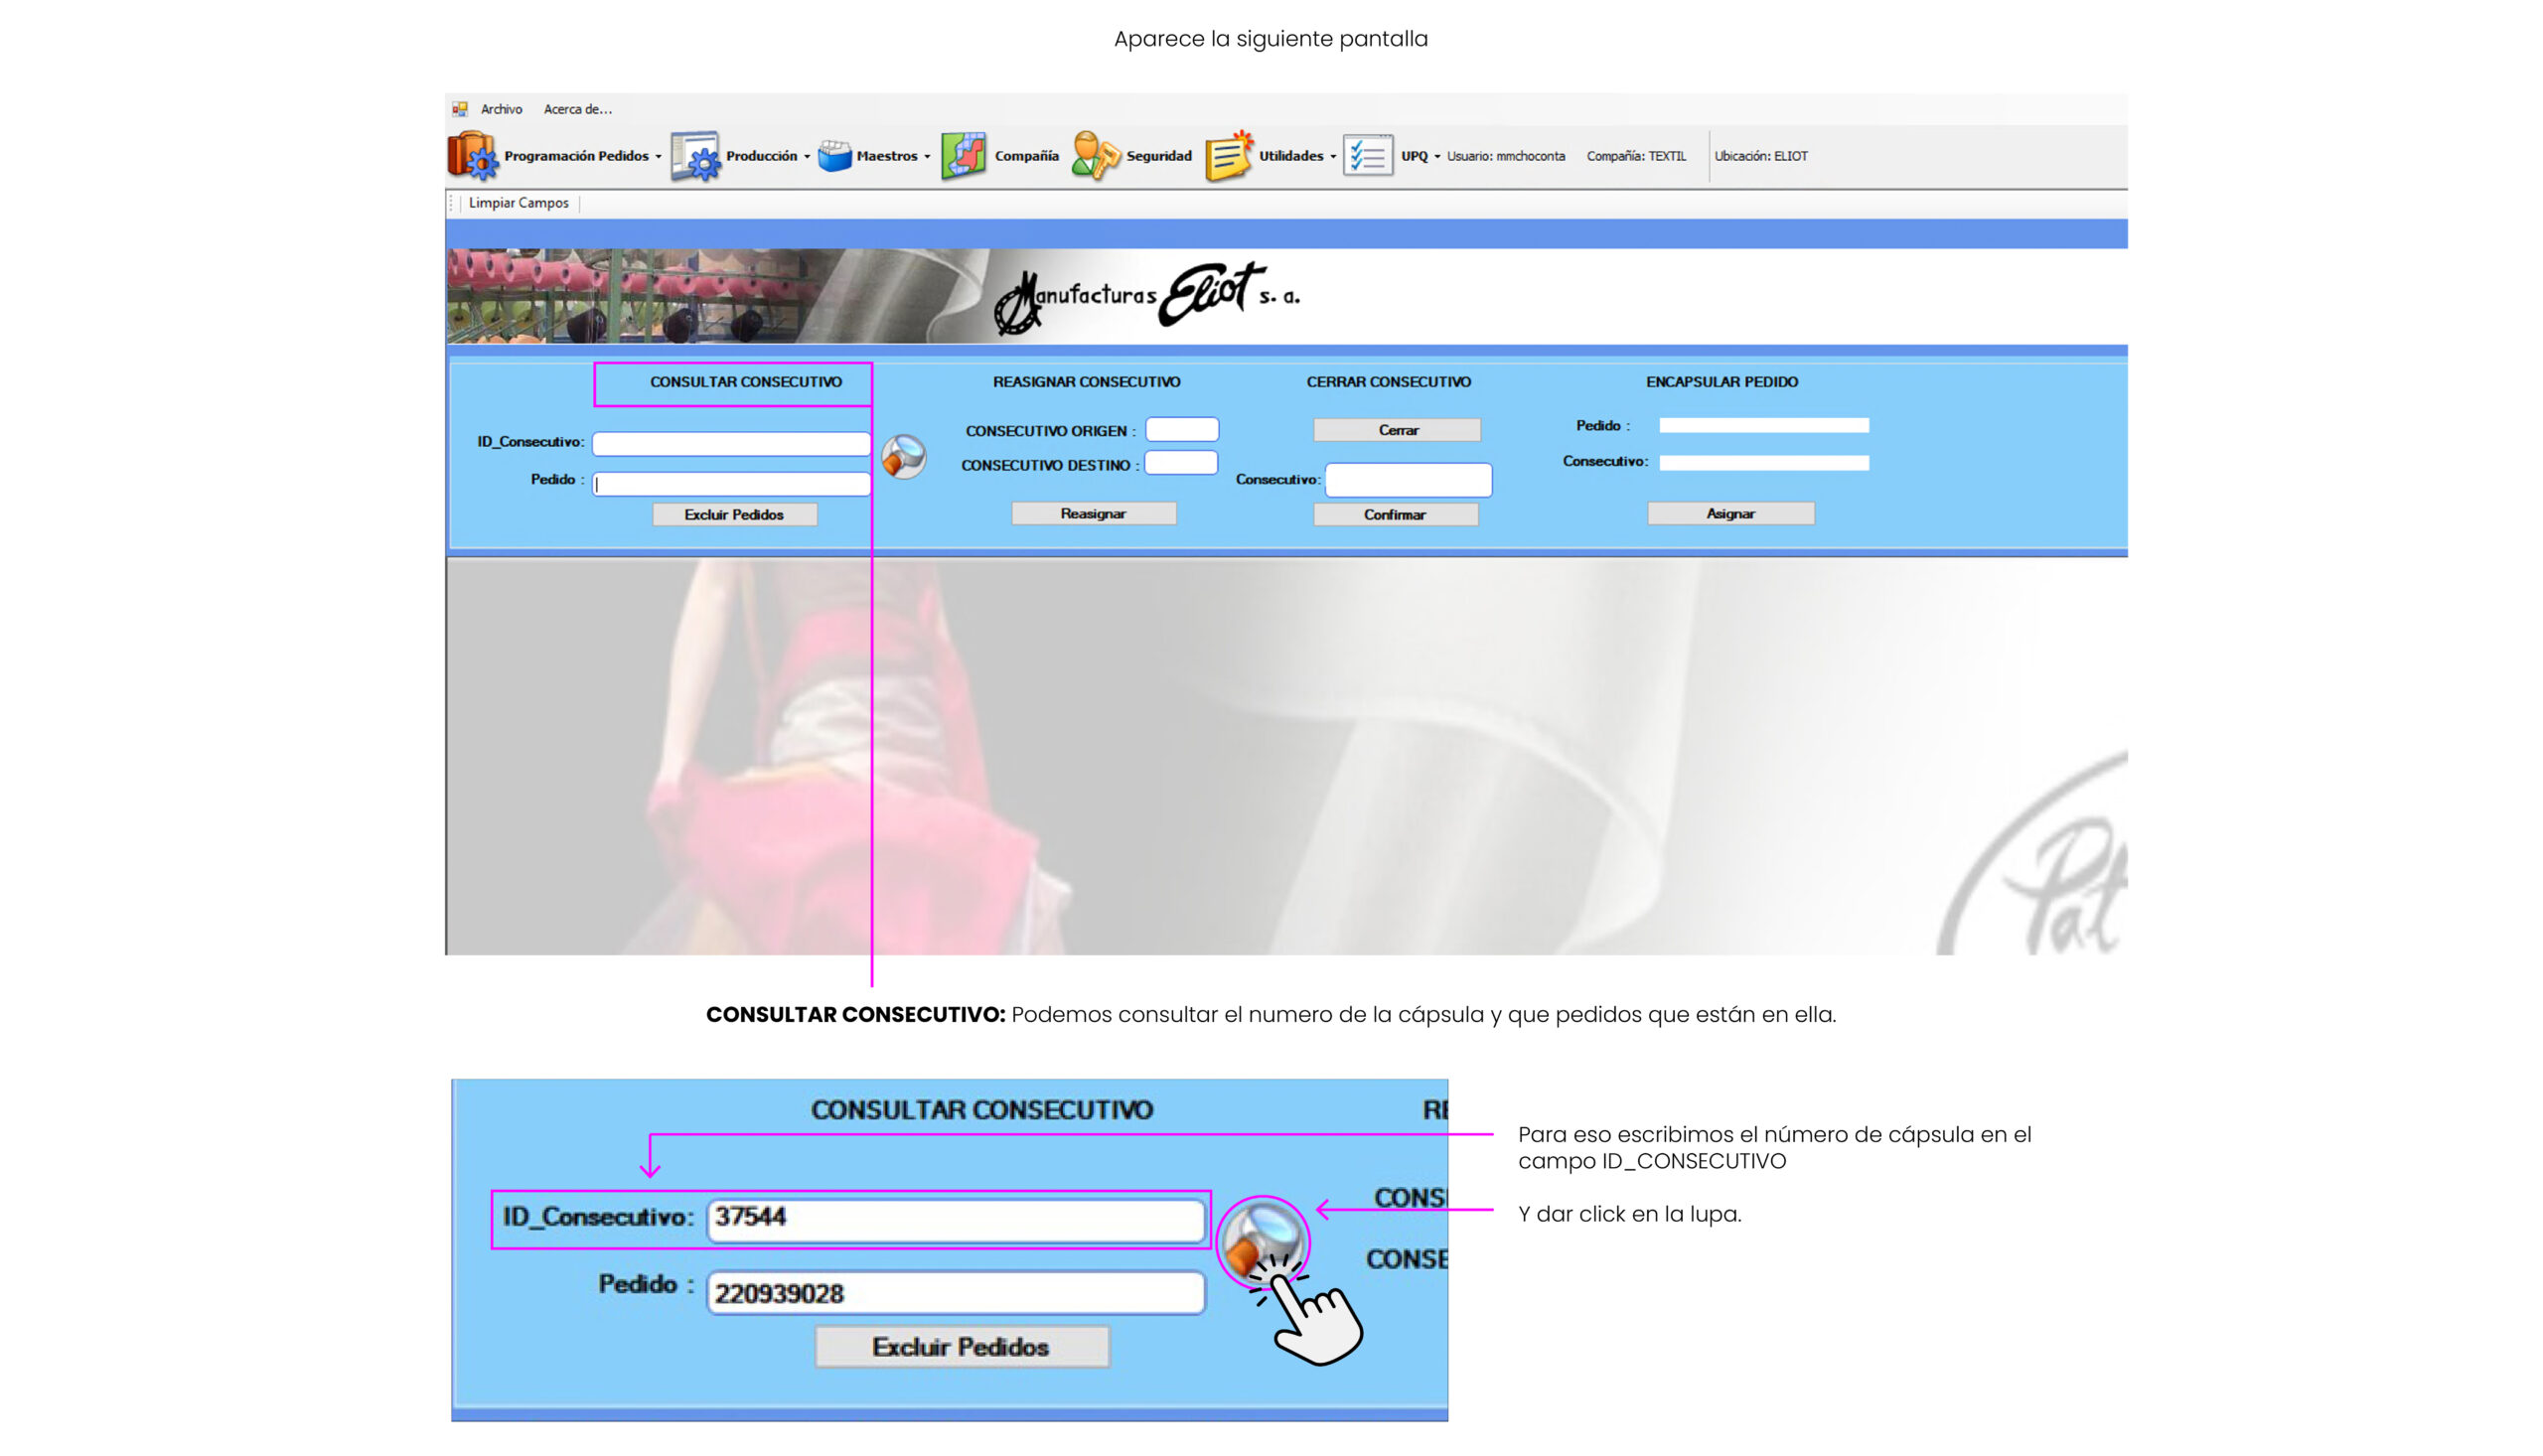
Task: Click the Asignar button
Action: pos(1730,513)
